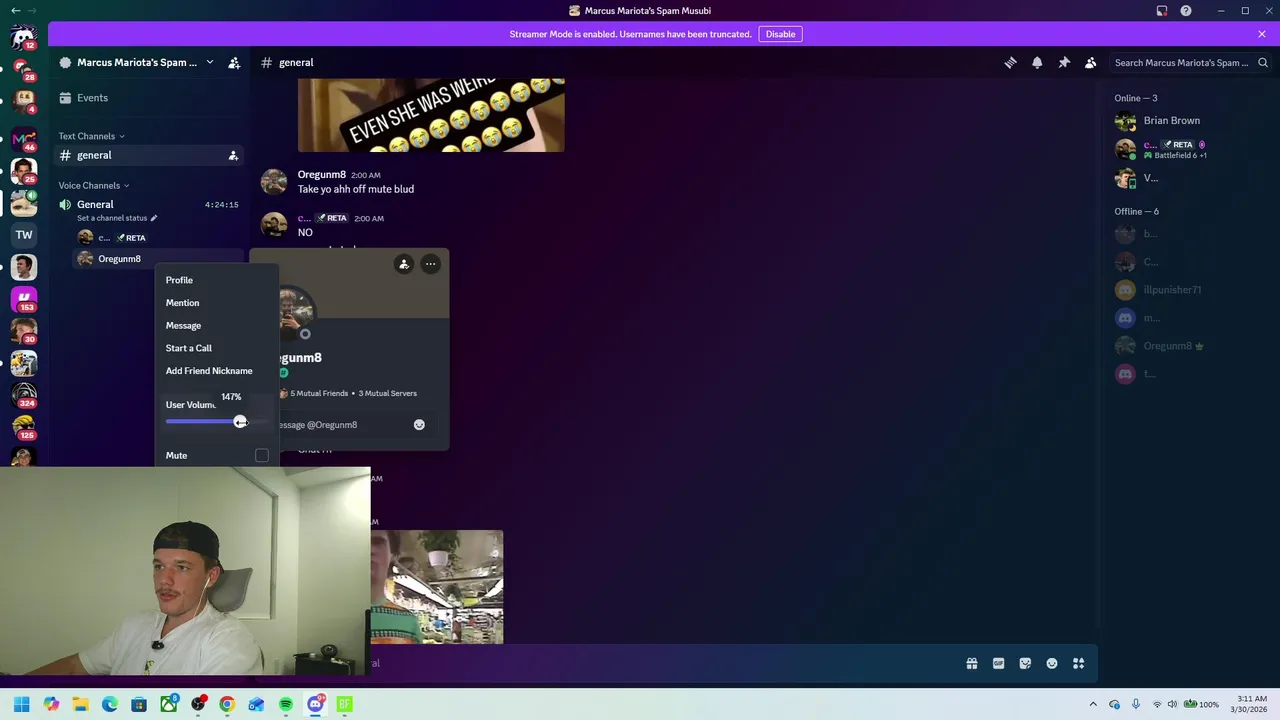1280x720 pixels.
Task: Open Xbox app from the taskbar
Action: click(168, 704)
